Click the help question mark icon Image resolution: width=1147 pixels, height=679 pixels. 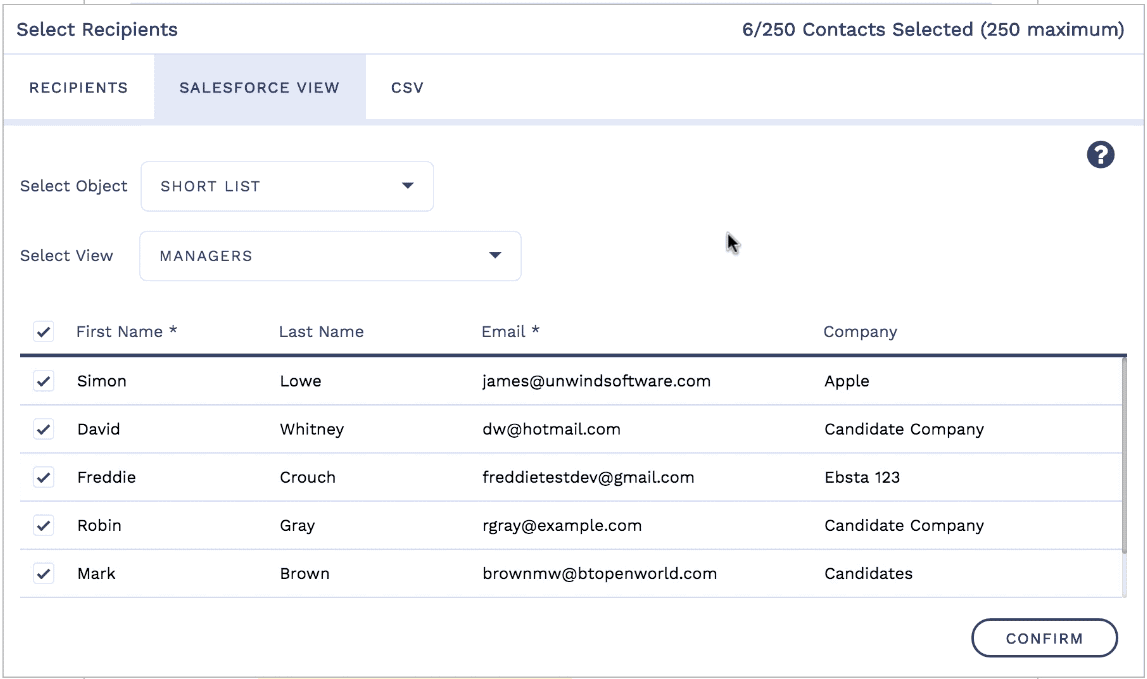[x=1100, y=155]
